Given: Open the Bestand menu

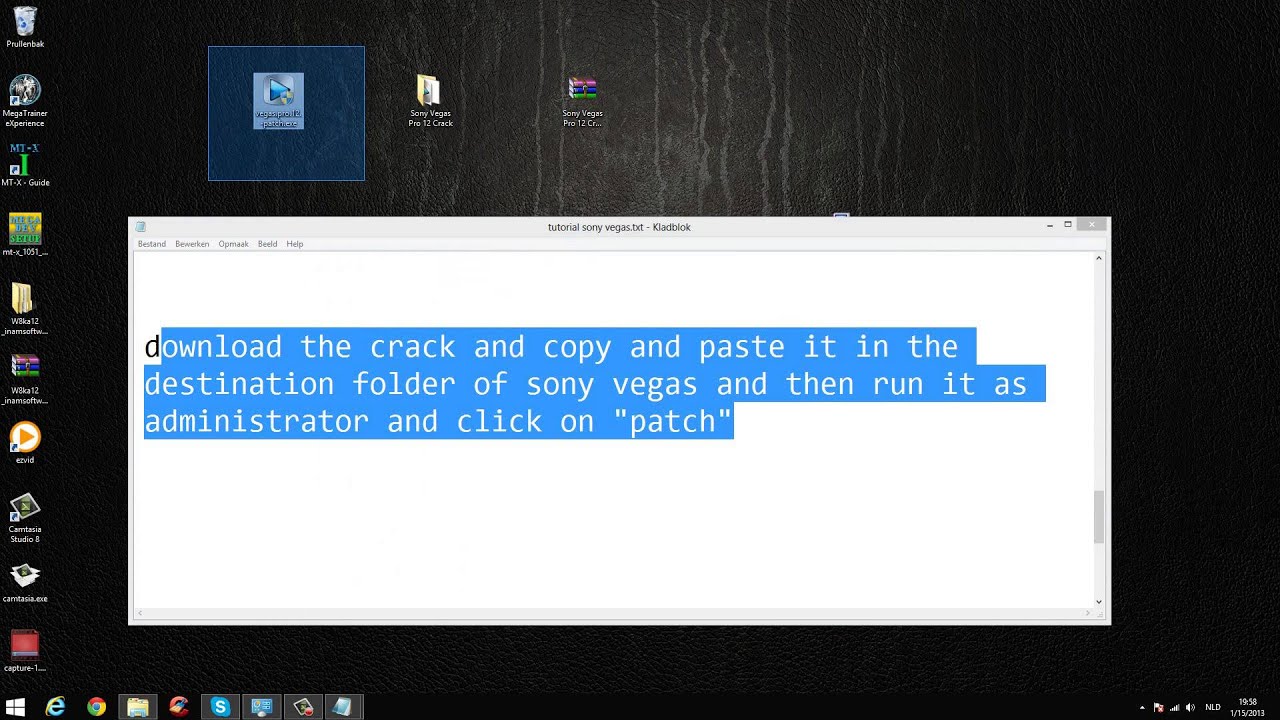Looking at the screenshot, I should tap(152, 244).
